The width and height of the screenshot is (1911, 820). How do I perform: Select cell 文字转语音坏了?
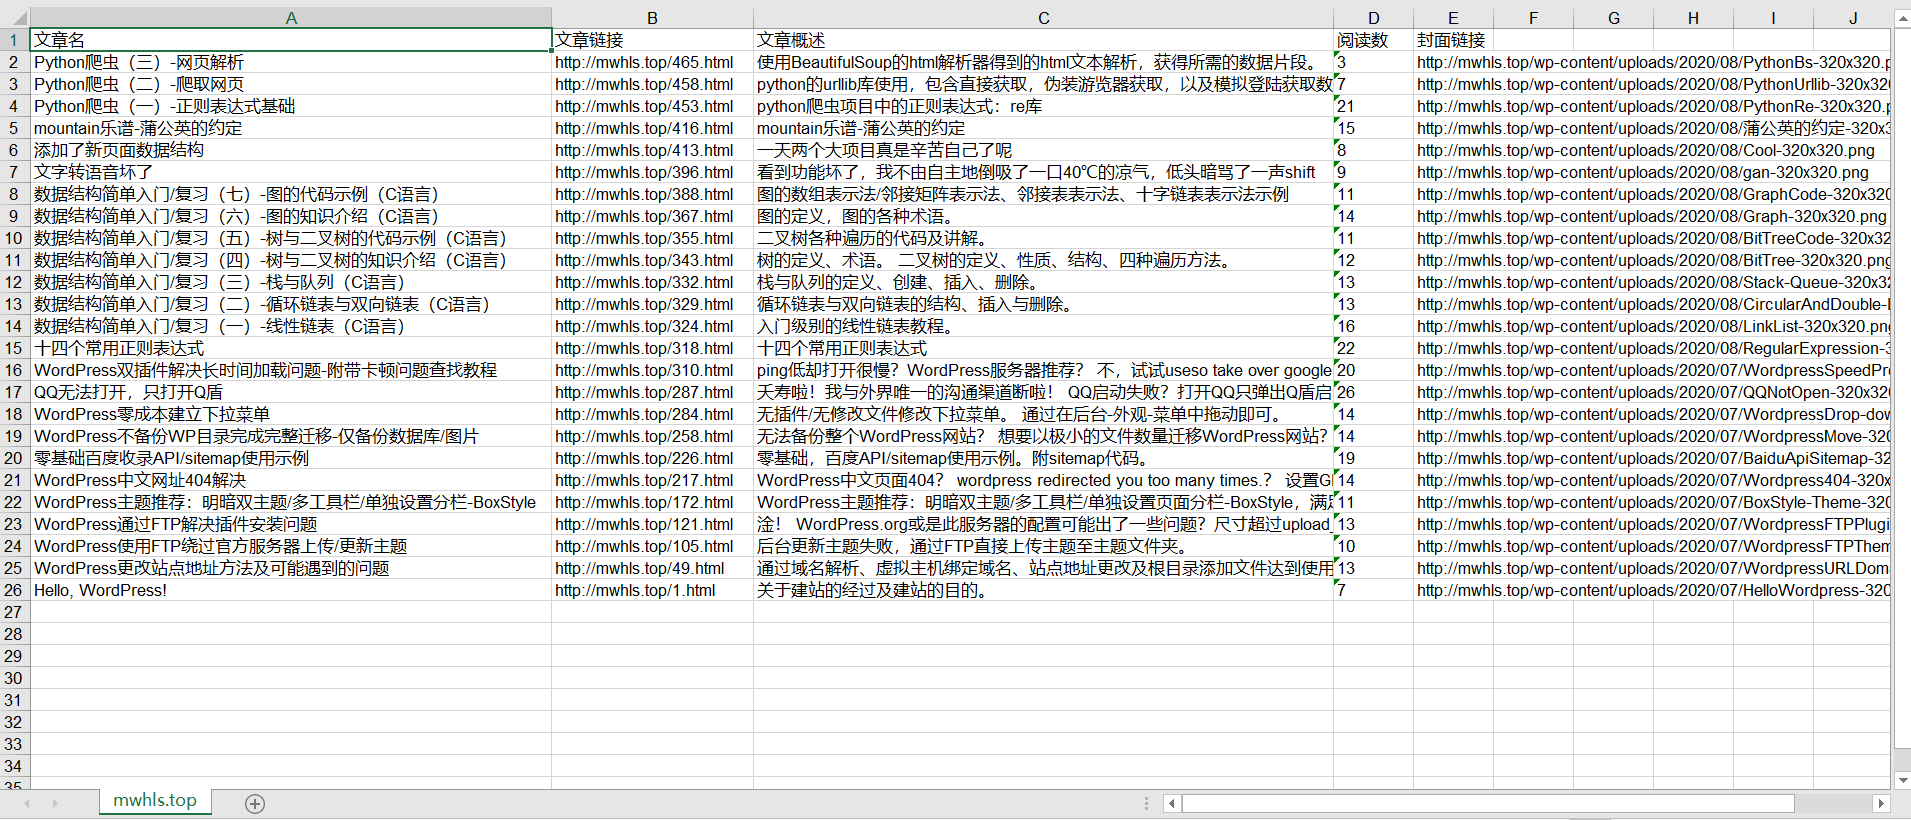pos(291,172)
